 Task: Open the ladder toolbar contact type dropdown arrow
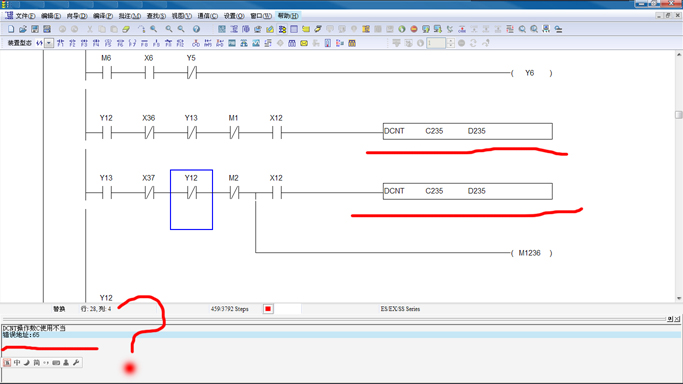(49, 43)
